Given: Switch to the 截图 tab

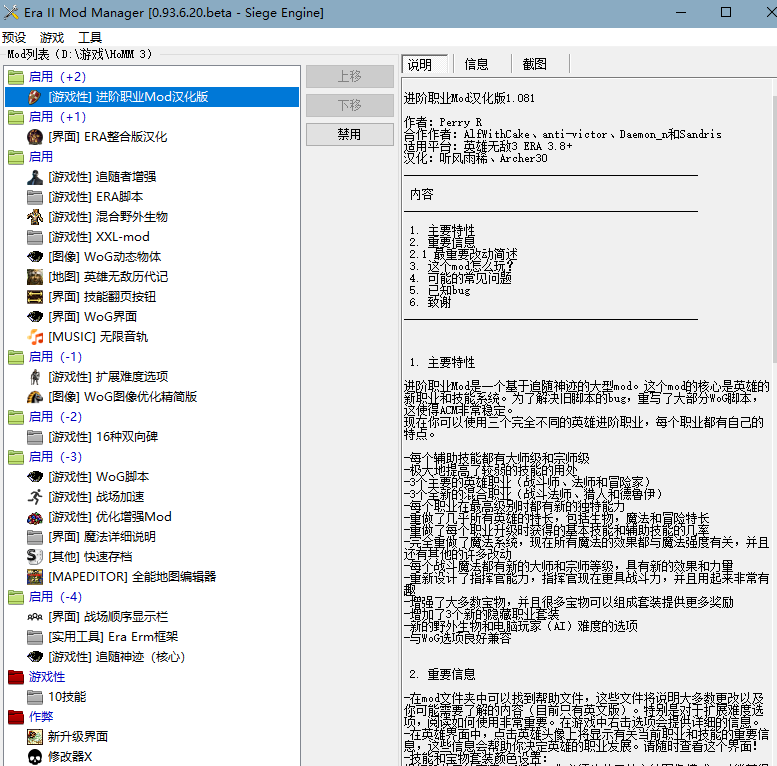Looking at the screenshot, I should point(535,64).
